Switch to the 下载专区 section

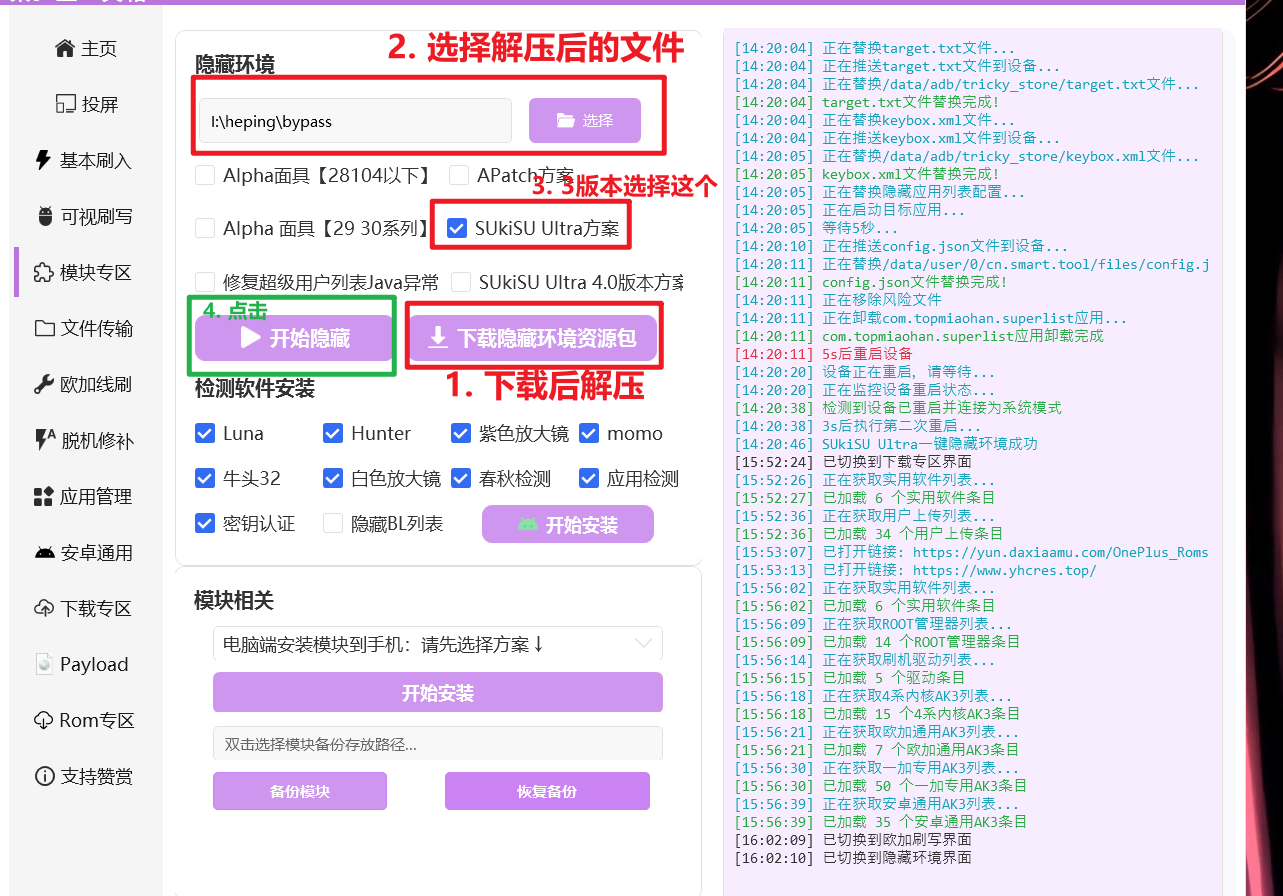[x=86, y=607]
